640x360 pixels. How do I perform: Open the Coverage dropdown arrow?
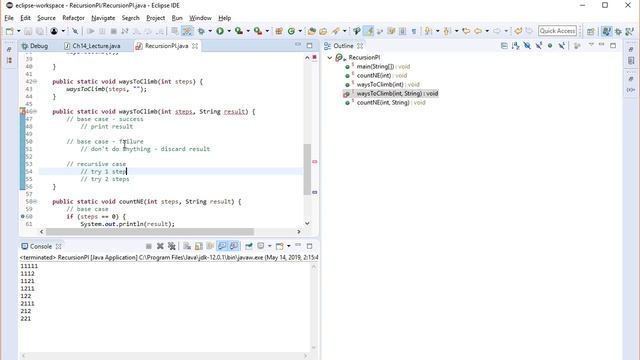[248, 31]
